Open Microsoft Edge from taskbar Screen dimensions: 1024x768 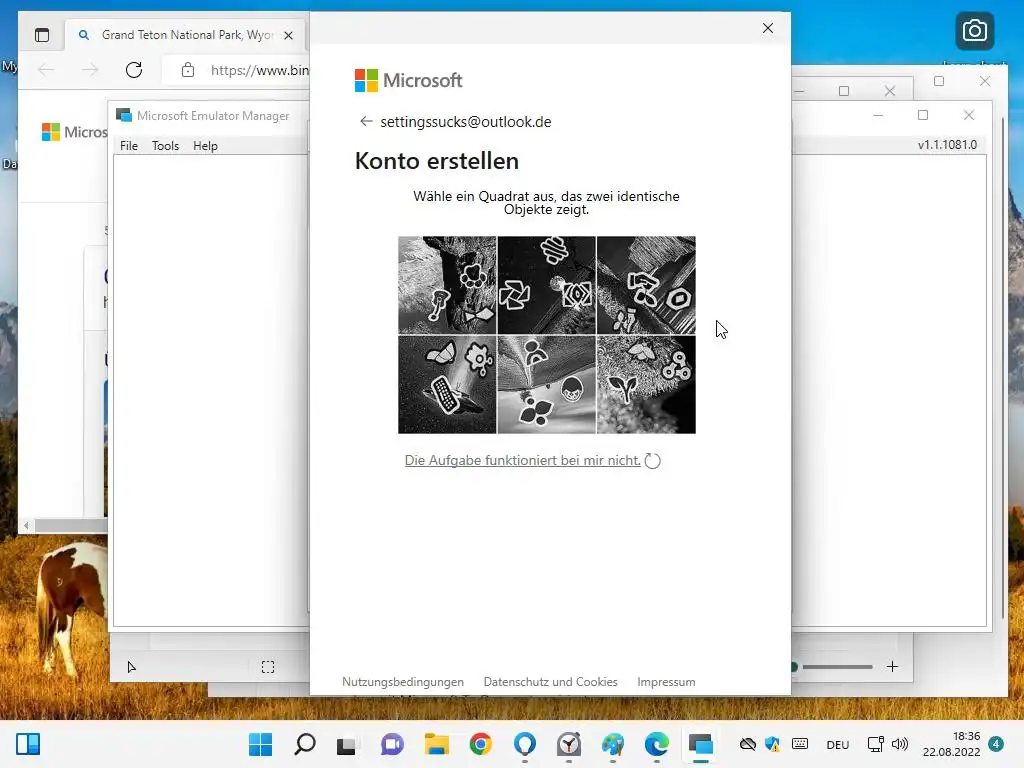tap(657, 744)
